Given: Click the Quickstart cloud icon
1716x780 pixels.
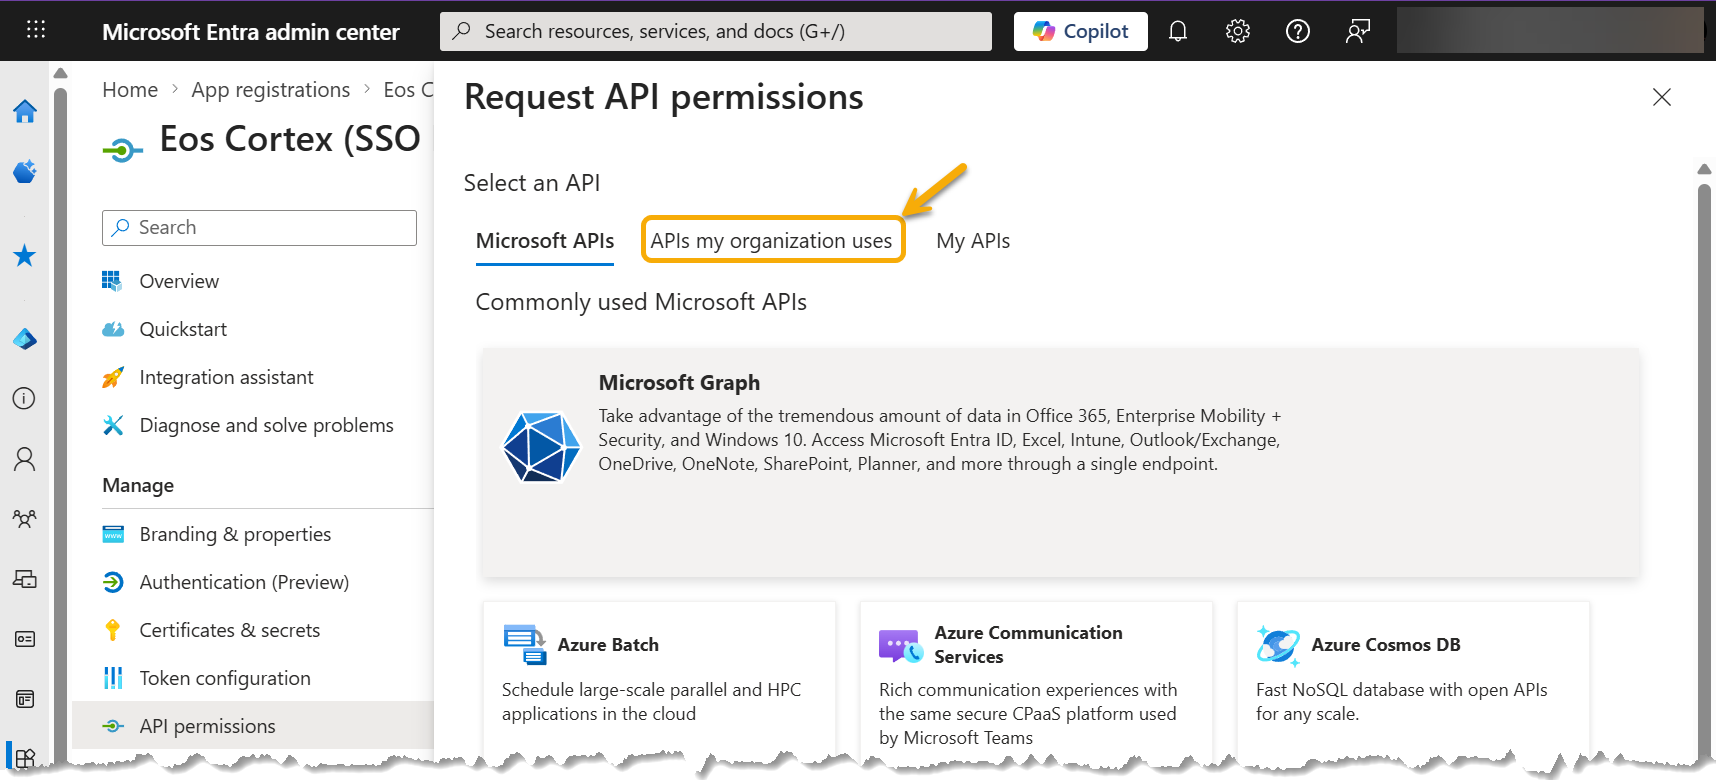Looking at the screenshot, I should click(x=113, y=329).
